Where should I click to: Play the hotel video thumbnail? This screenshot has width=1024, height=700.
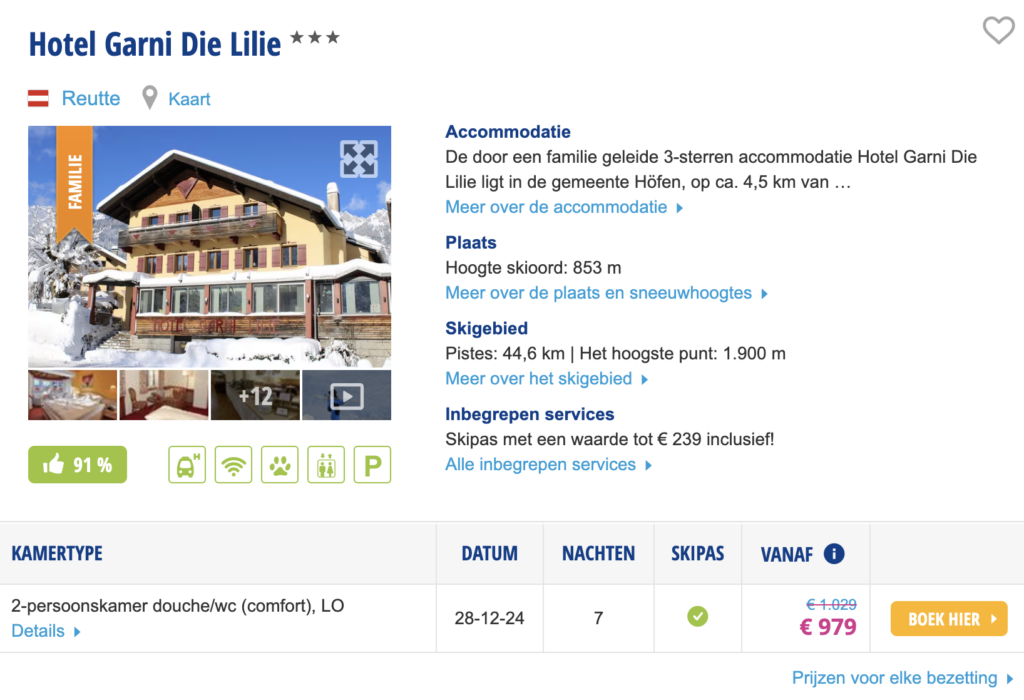[346, 396]
